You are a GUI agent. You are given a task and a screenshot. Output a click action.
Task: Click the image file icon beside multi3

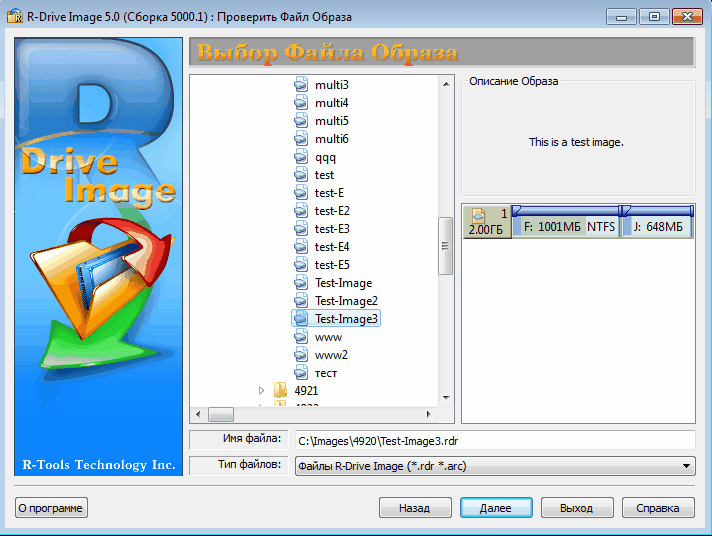pos(301,84)
